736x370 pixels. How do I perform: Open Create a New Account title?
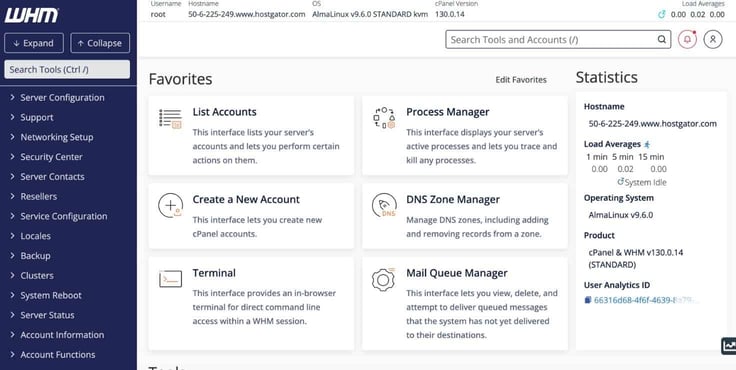(246, 199)
